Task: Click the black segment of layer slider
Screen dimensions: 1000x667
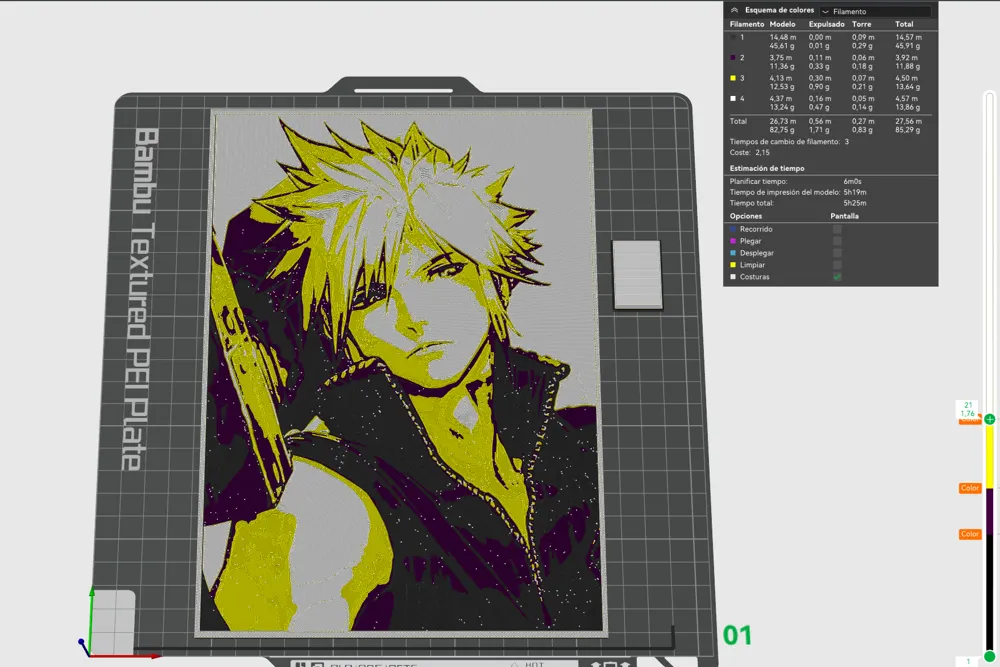Action: click(x=989, y=593)
